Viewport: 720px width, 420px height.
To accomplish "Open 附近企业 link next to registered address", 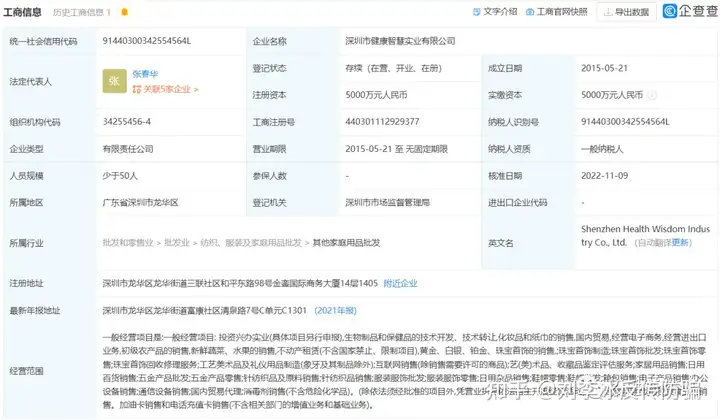I will (x=400, y=283).
